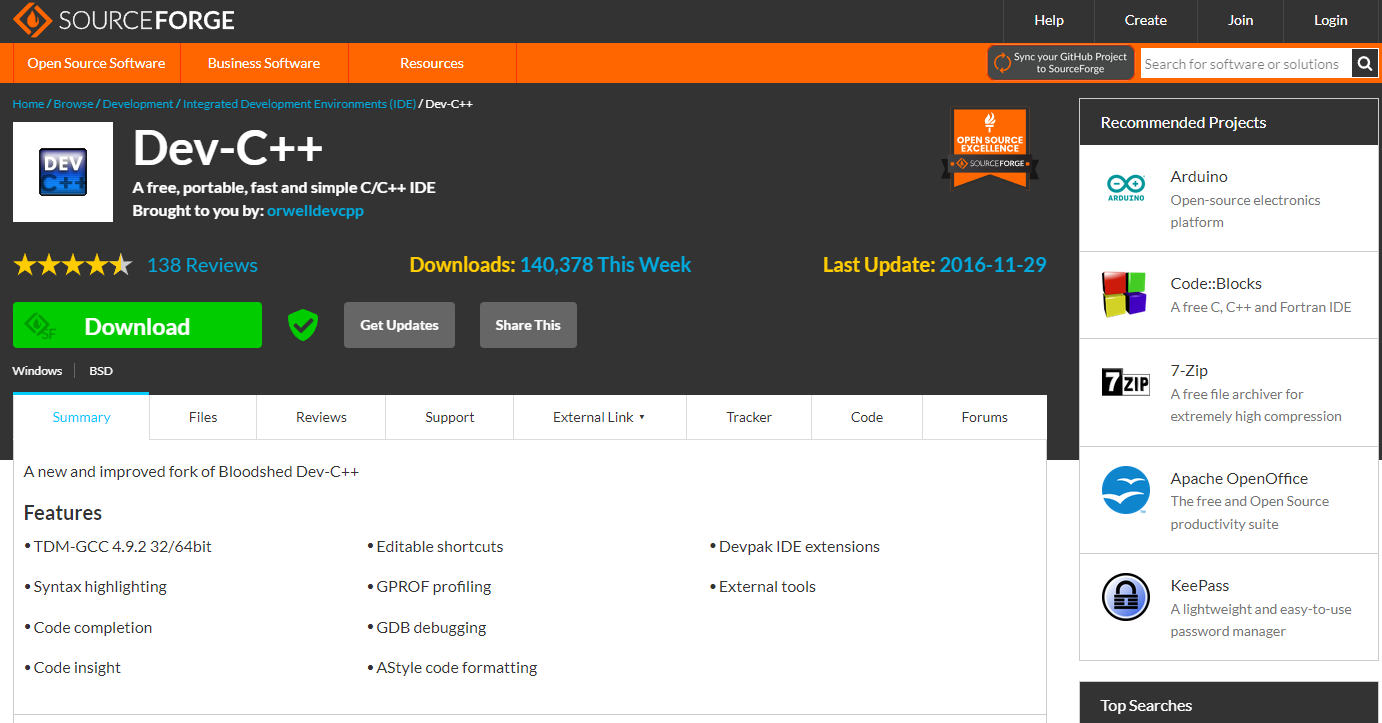This screenshot has width=1382, height=723.
Task: Click the GitHub sync icon
Action: [x=1002, y=63]
